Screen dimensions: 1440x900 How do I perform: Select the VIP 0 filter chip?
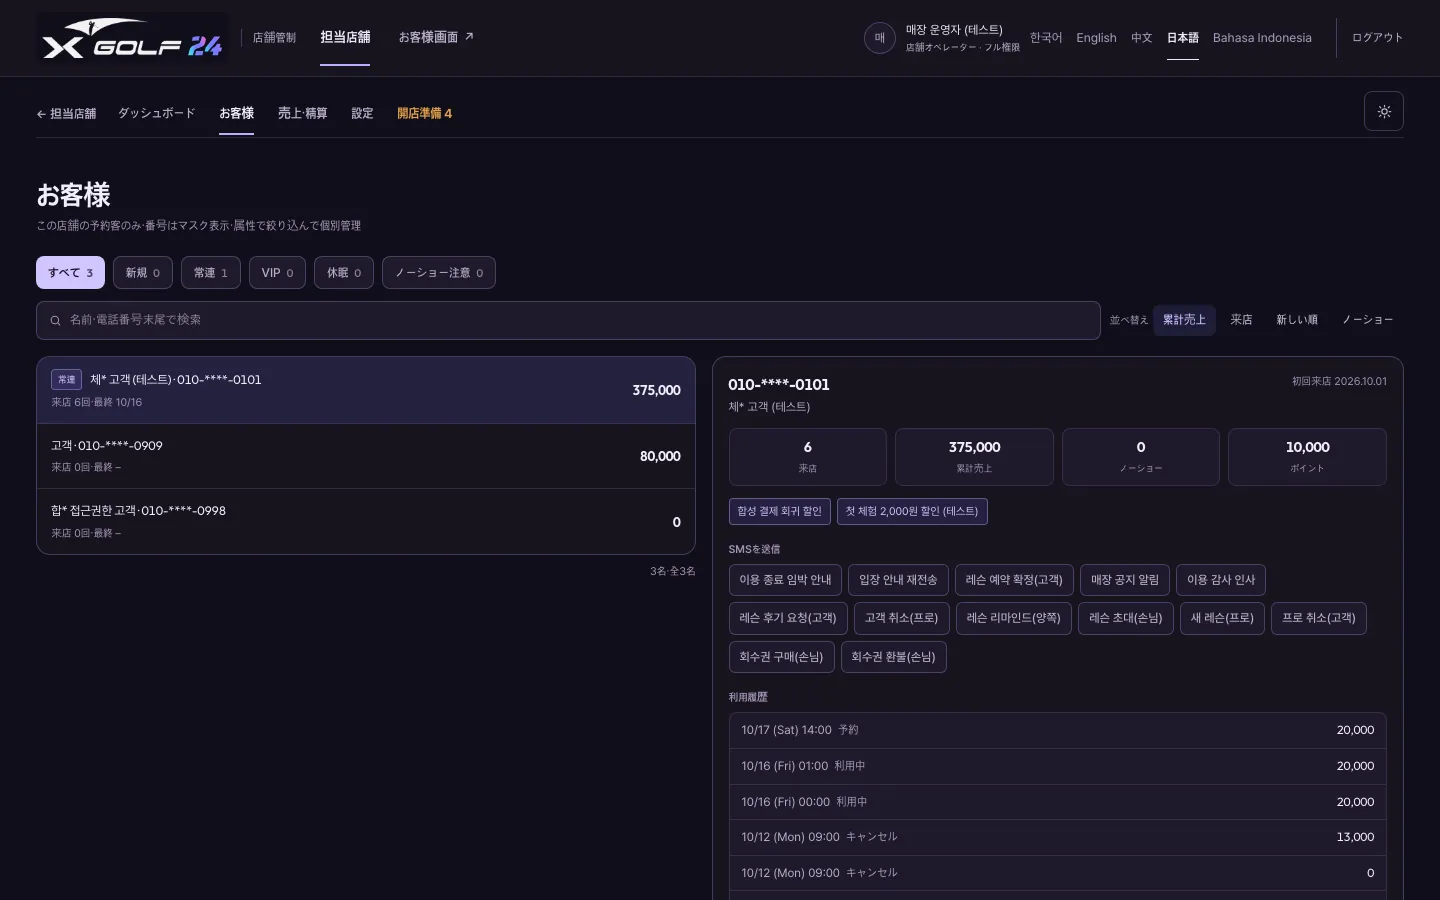click(277, 273)
